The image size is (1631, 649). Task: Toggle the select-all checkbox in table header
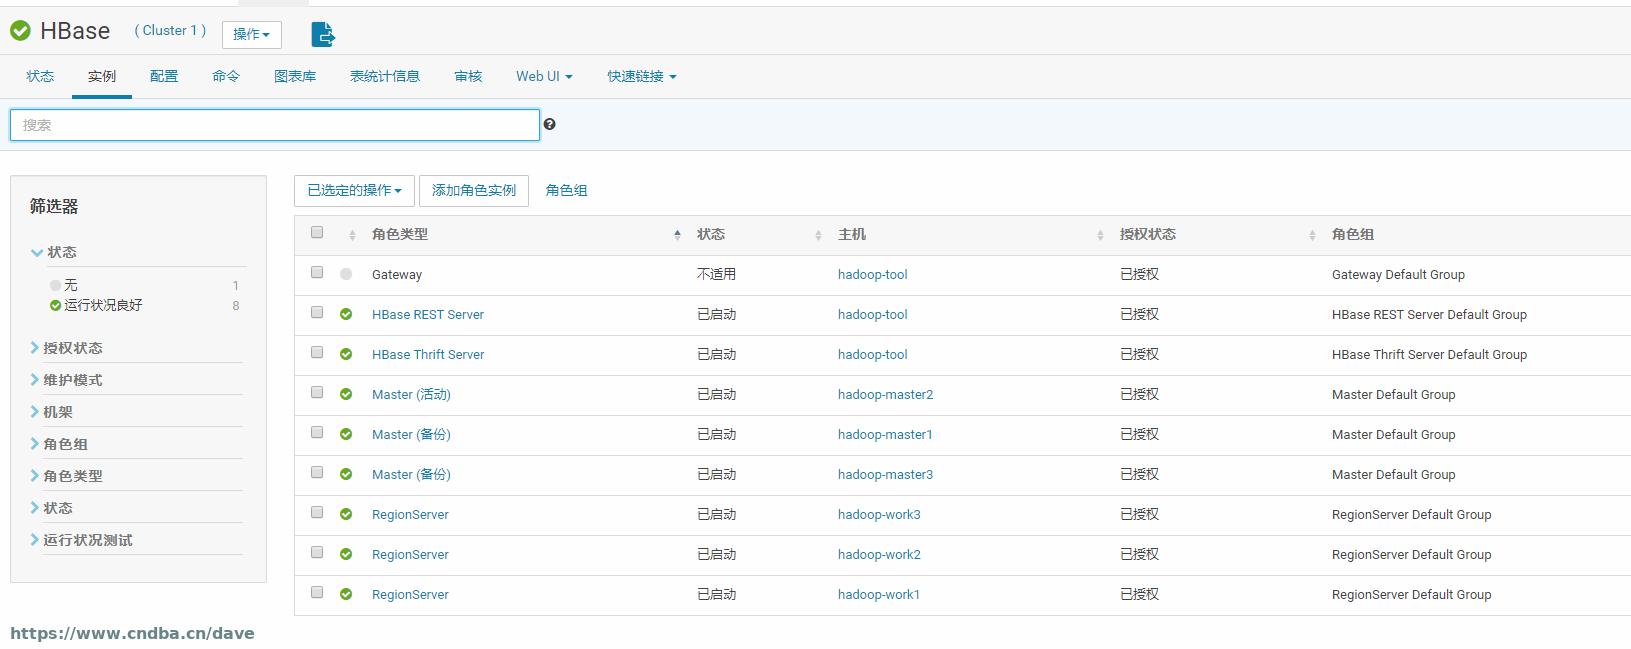click(317, 232)
